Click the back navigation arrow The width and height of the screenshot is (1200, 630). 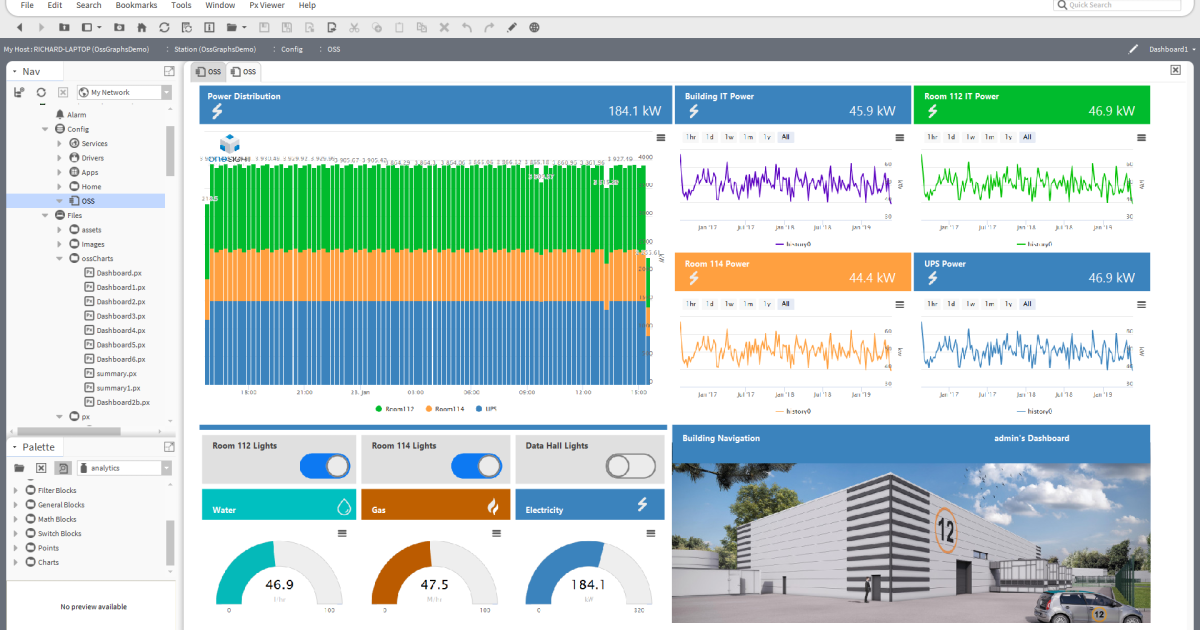19,27
